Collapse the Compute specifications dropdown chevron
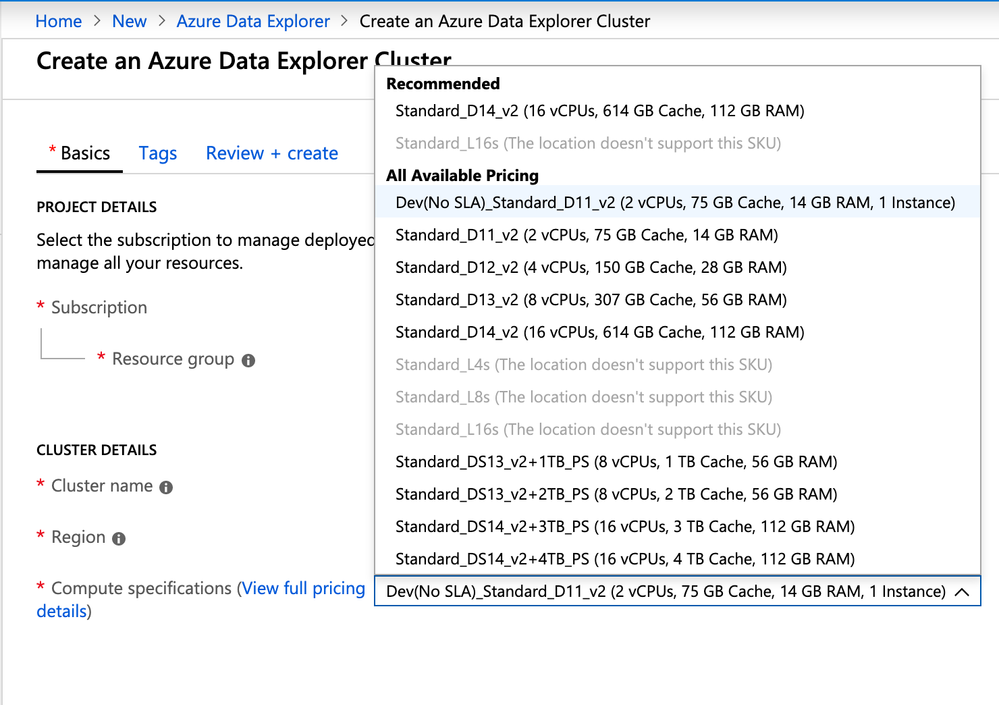The width and height of the screenshot is (999, 705). point(962,592)
